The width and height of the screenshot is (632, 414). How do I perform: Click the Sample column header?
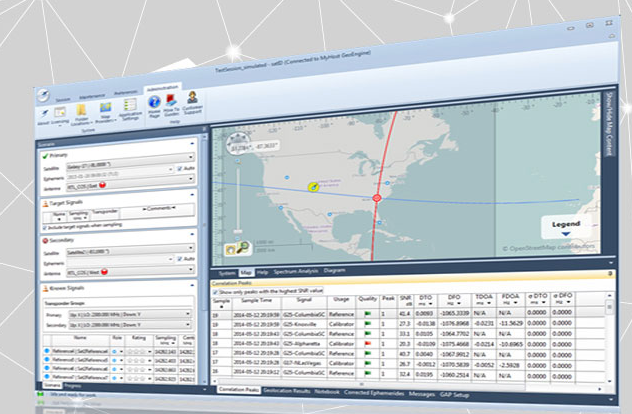pos(221,303)
